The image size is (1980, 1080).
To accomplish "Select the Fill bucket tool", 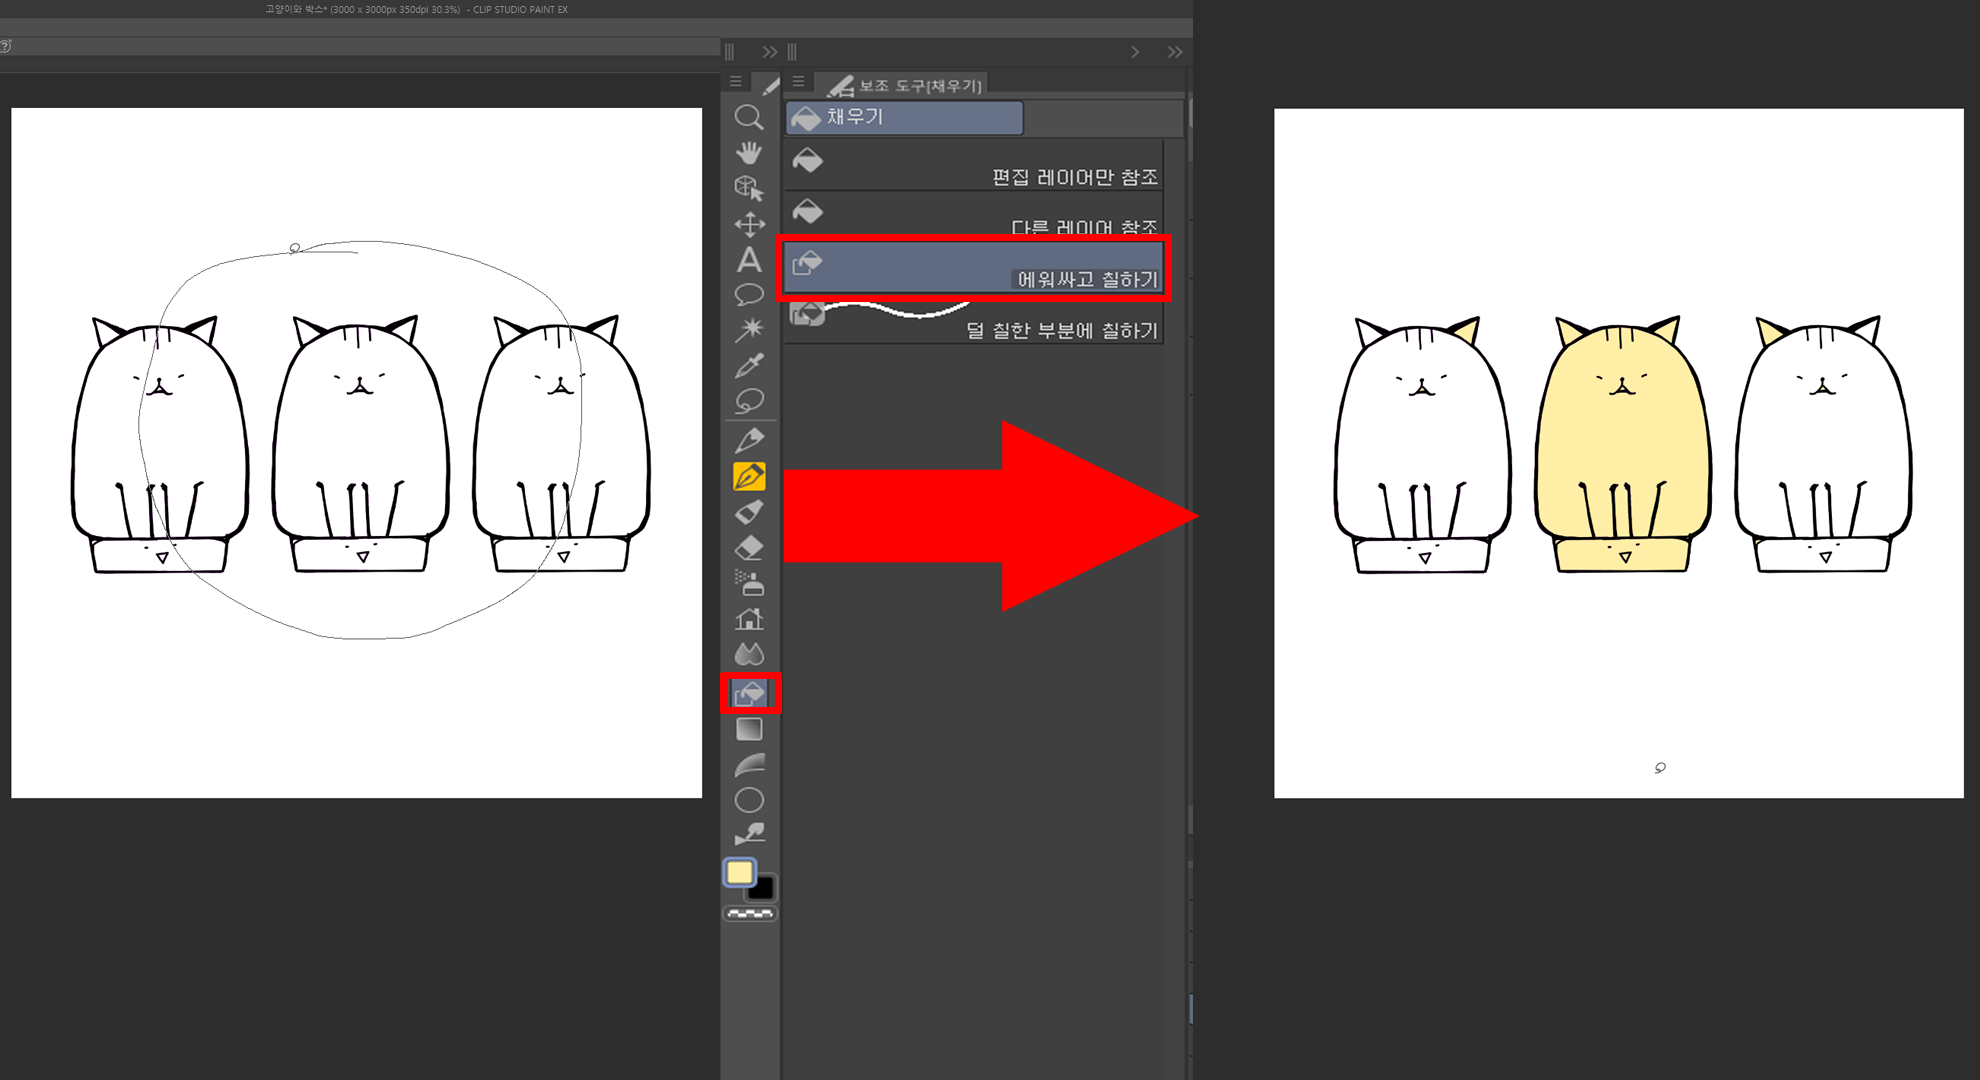I will click(x=748, y=693).
